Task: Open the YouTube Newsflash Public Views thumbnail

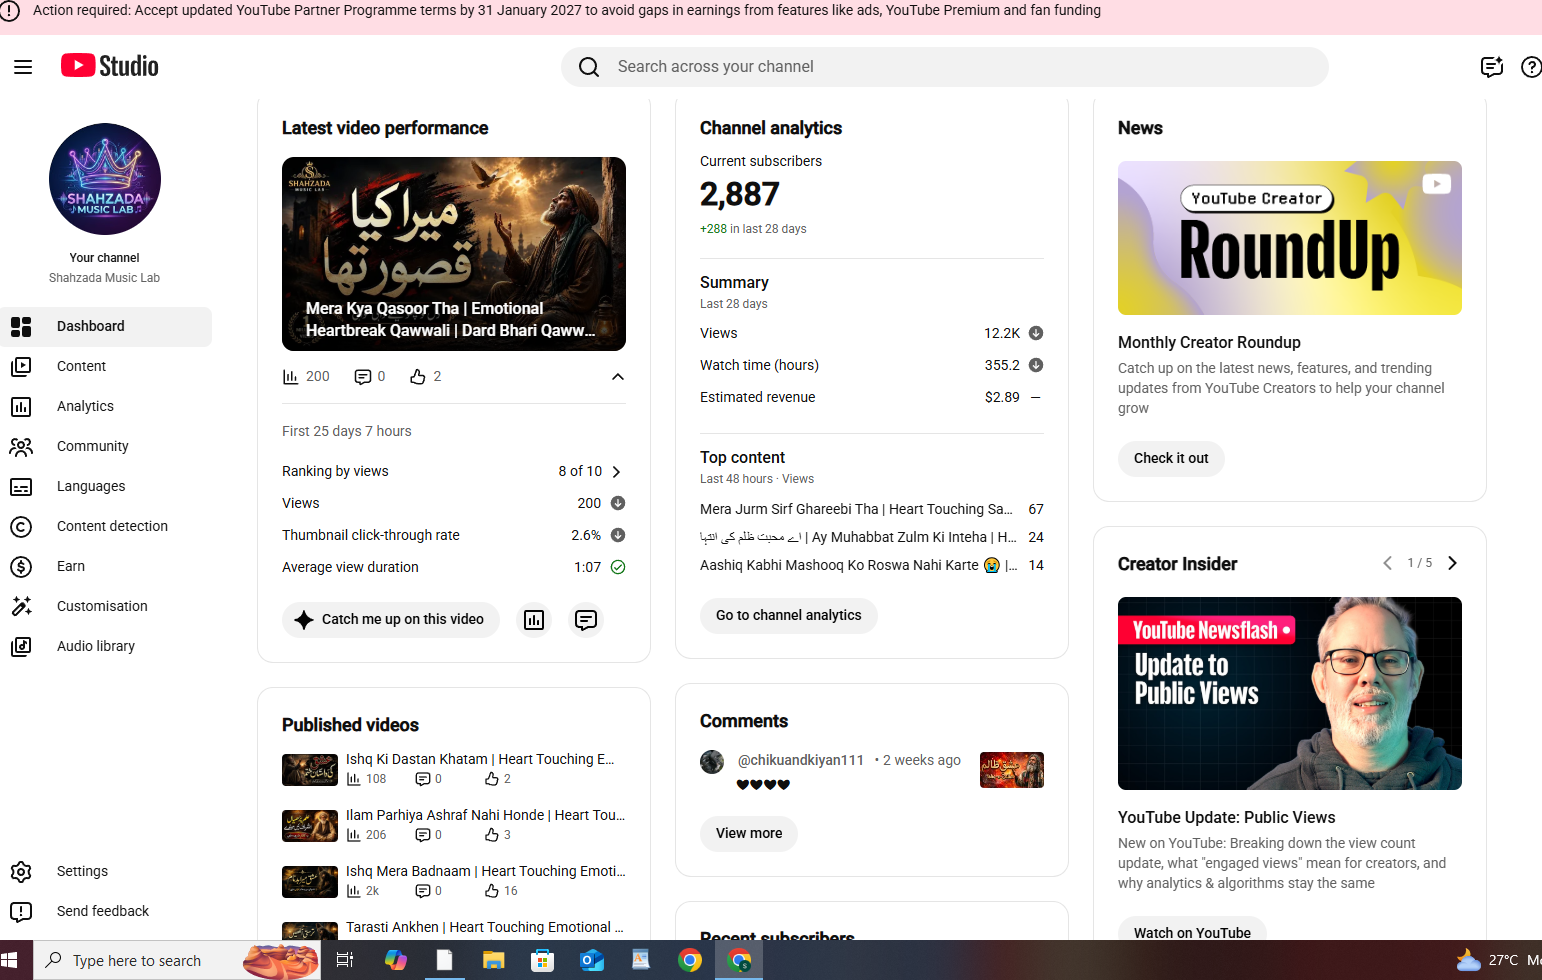Action: click(x=1290, y=693)
